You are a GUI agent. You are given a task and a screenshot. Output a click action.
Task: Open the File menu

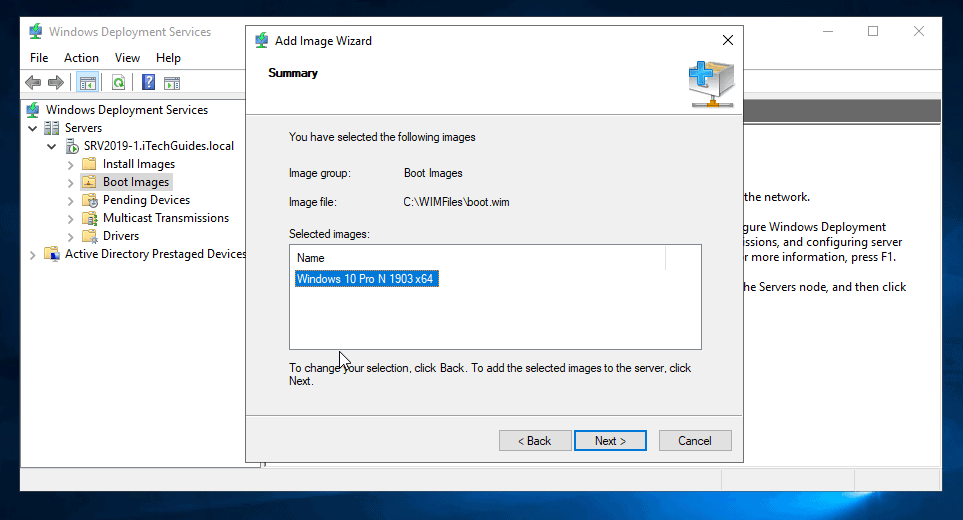point(39,58)
